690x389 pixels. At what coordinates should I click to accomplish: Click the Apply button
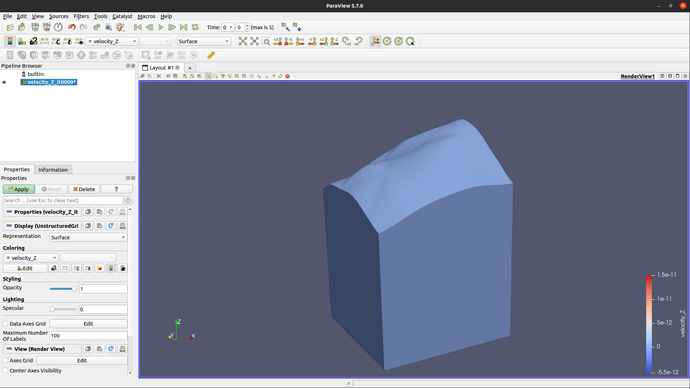[18, 189]
